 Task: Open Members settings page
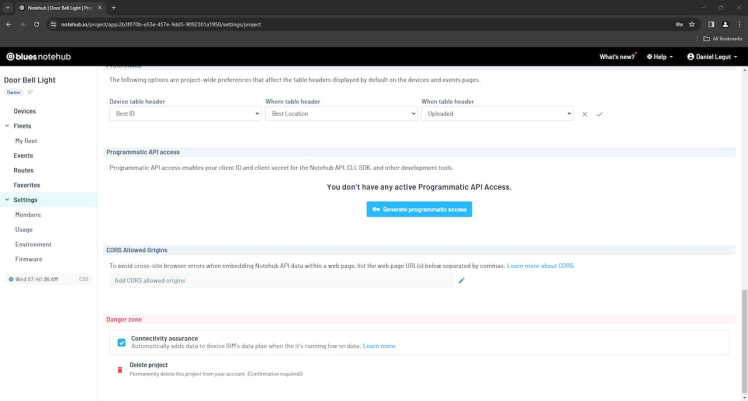[x=28, y=215]
